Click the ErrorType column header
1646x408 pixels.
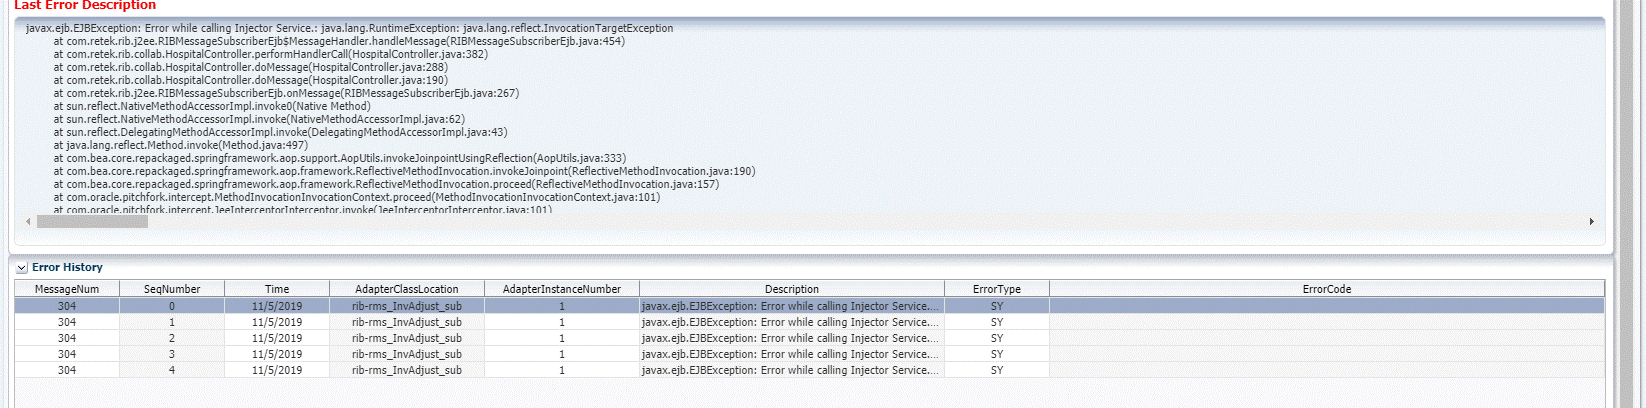(997, 289)
